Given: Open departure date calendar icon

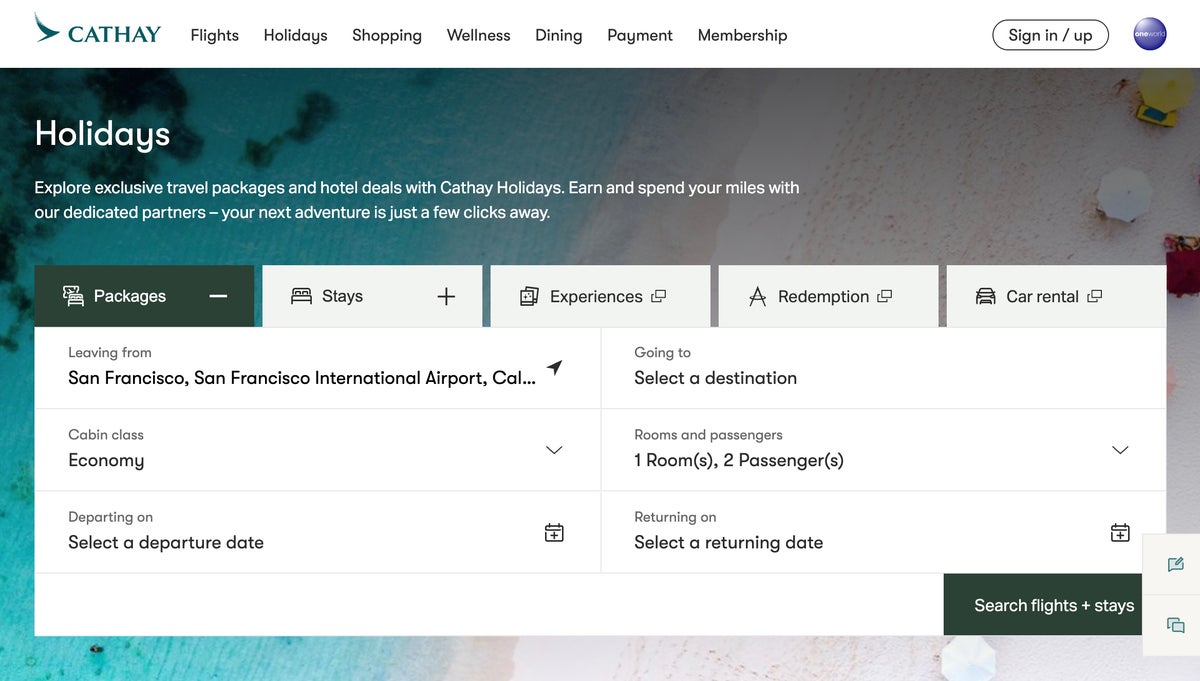Looking at the screenshot, I should (x=554, y=533).
